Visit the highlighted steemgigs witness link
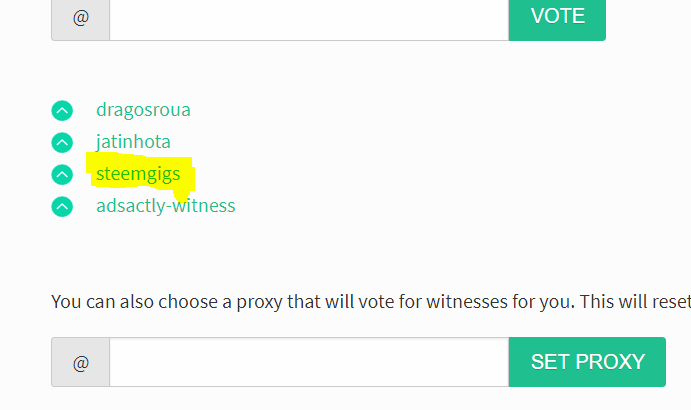This screenshot has width=691, height=410. pos(138,174)
